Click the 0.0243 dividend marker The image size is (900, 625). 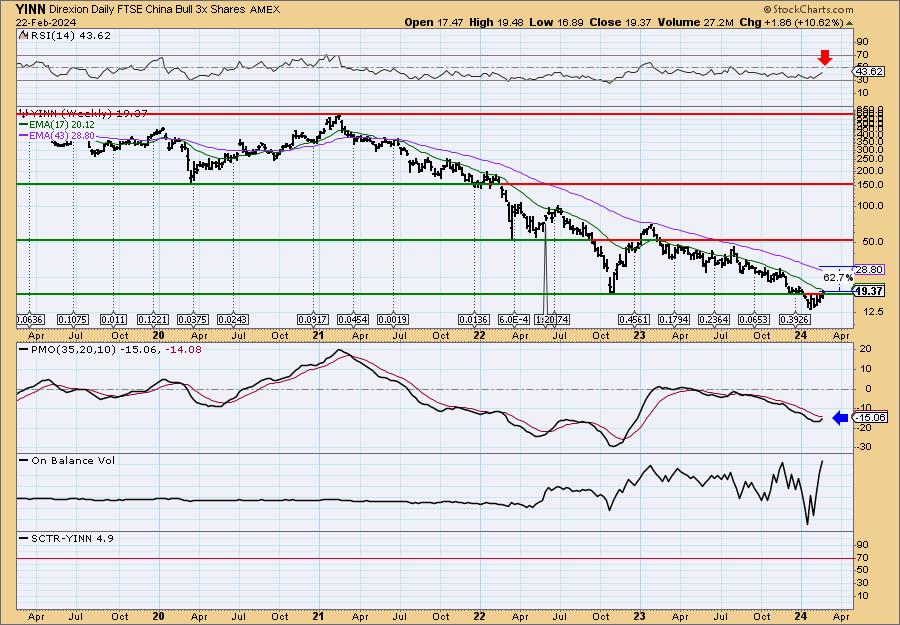[233, 320]
